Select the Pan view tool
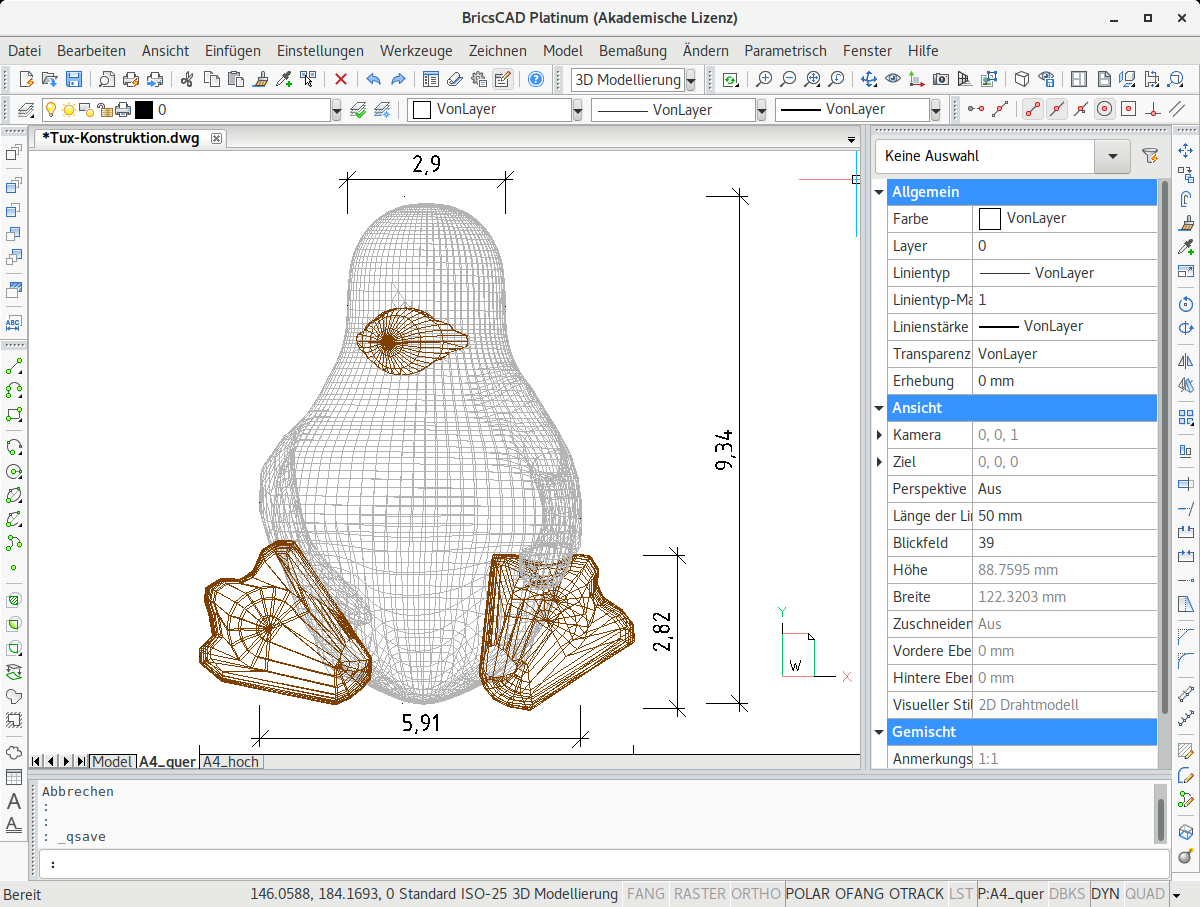1200x907 pixels. pos(868,80)
